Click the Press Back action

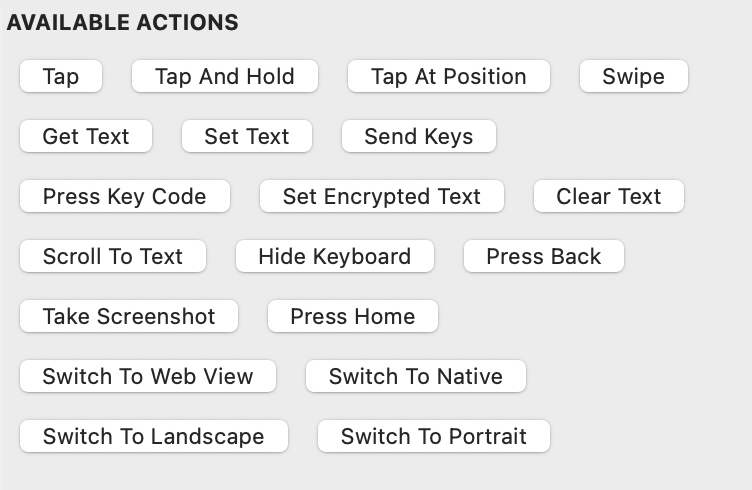pyautogui.click(x=544, y=257)
